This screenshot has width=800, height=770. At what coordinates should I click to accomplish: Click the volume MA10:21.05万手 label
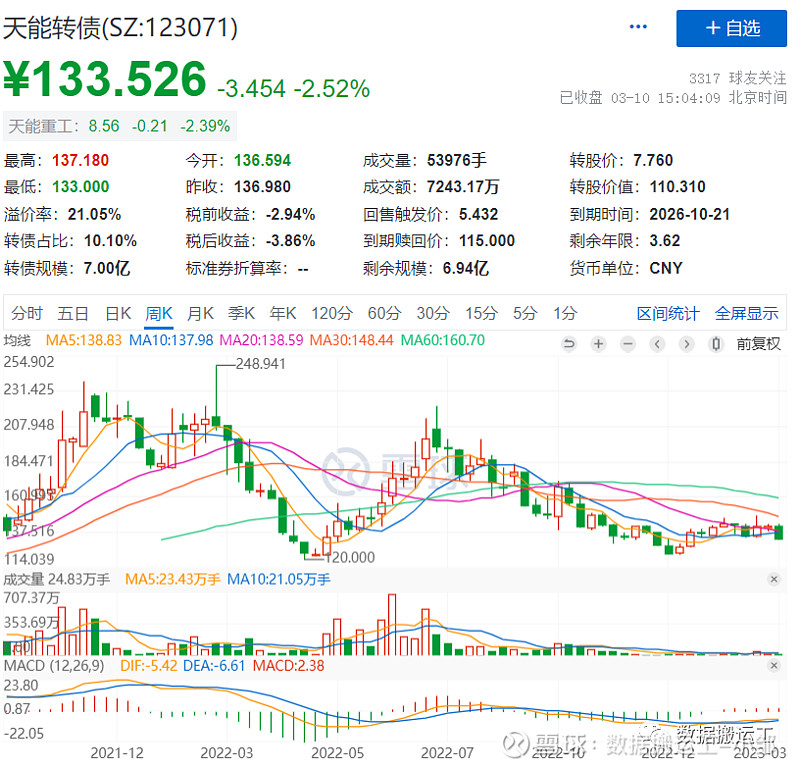click(x=279, y=579)
